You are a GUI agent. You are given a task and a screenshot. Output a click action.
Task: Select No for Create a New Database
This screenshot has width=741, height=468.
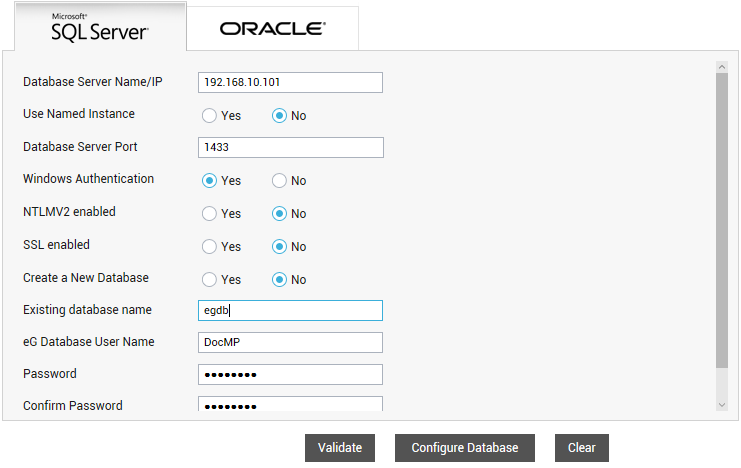279,280
